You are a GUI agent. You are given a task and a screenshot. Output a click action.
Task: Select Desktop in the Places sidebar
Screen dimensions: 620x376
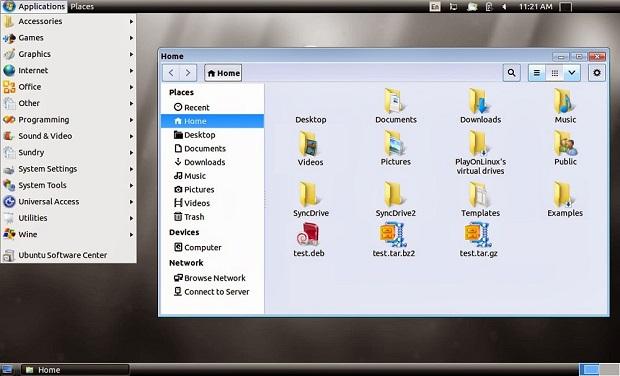tap(212, 135)
